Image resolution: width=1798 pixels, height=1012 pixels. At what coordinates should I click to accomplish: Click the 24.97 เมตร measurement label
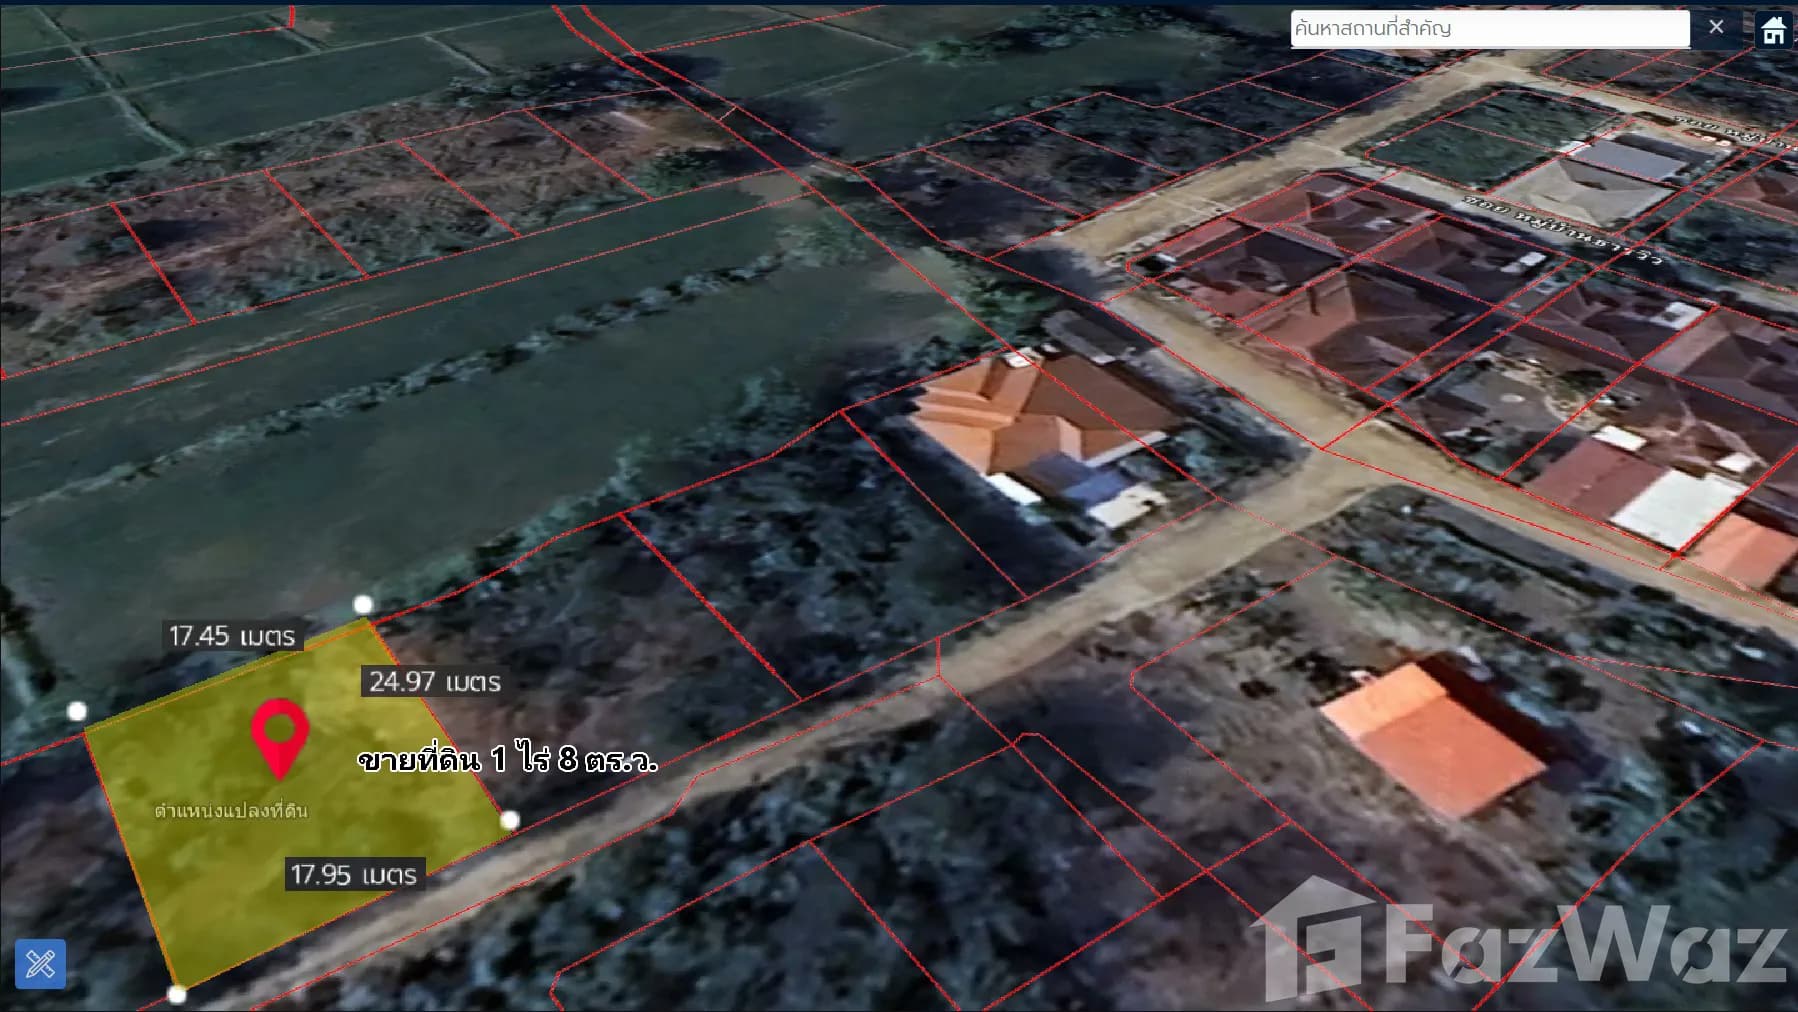pyautogui.click(x=434, y=682)
